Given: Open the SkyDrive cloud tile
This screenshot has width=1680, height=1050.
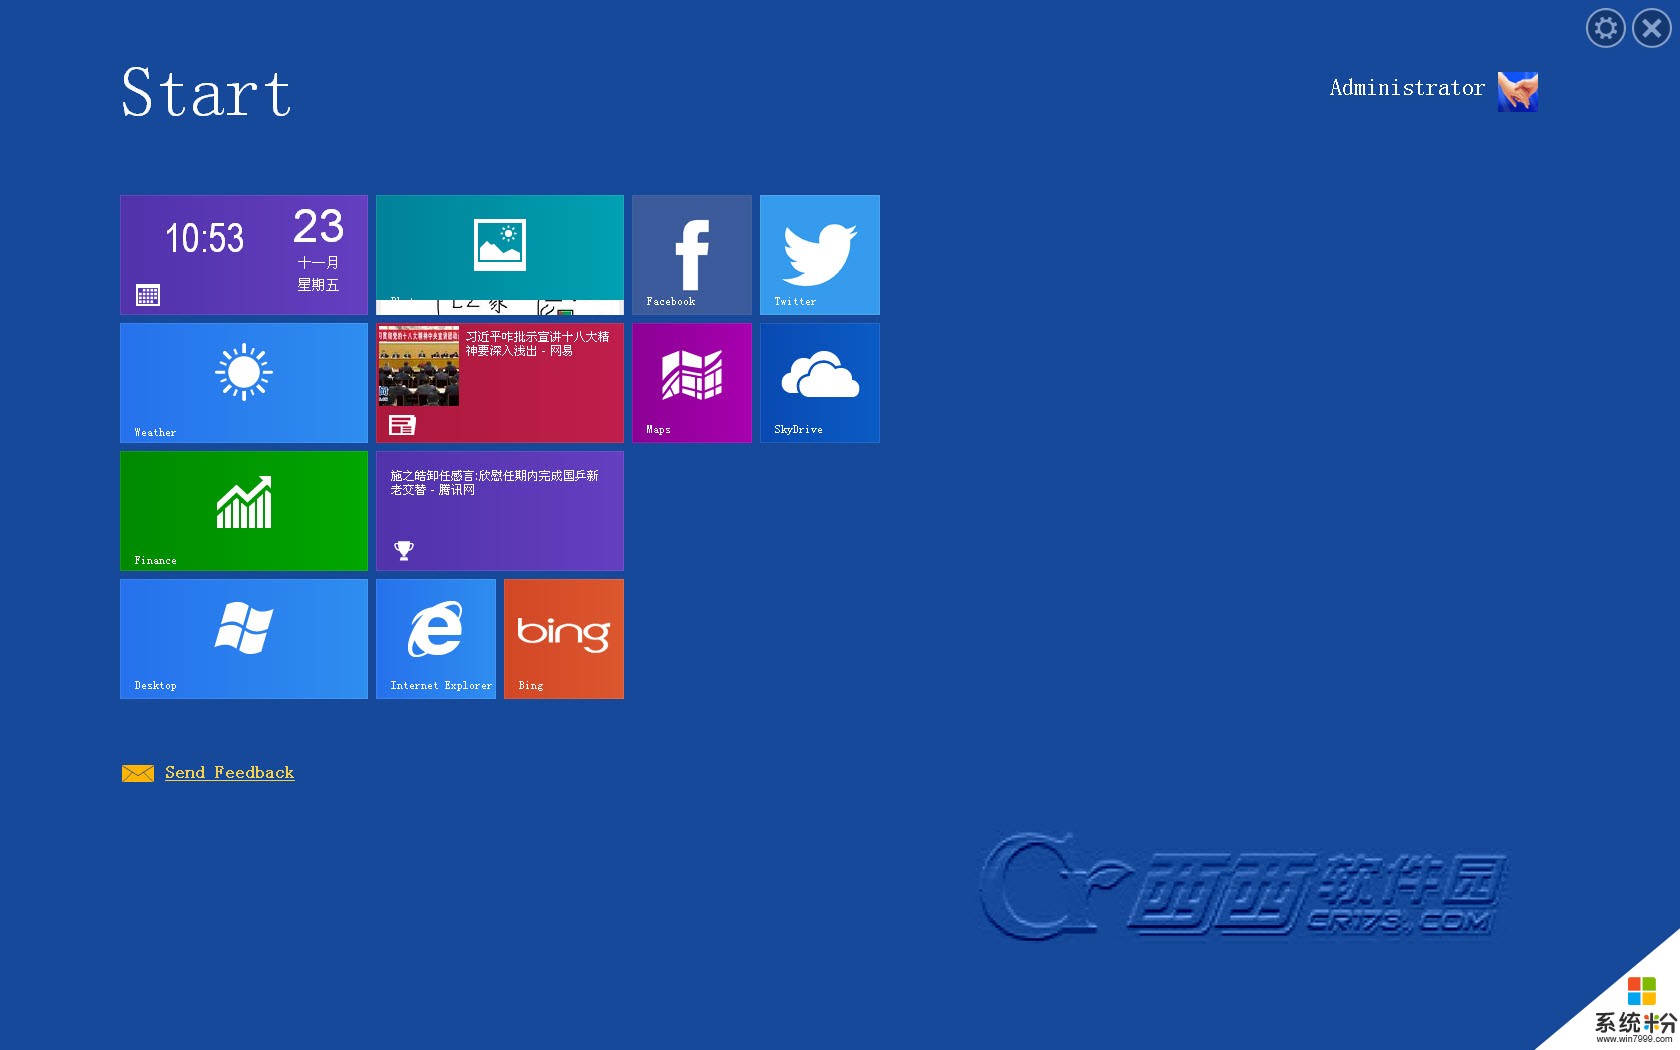Looking at the screenshot, I should click(819, 382).
